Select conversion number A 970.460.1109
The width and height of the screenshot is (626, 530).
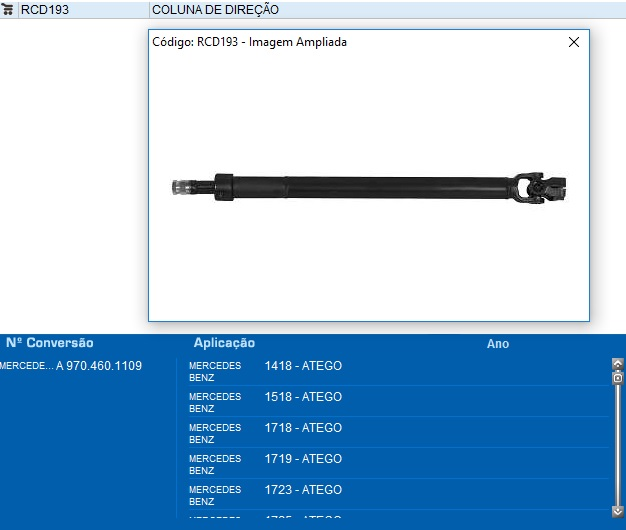[x=99, y=366]
